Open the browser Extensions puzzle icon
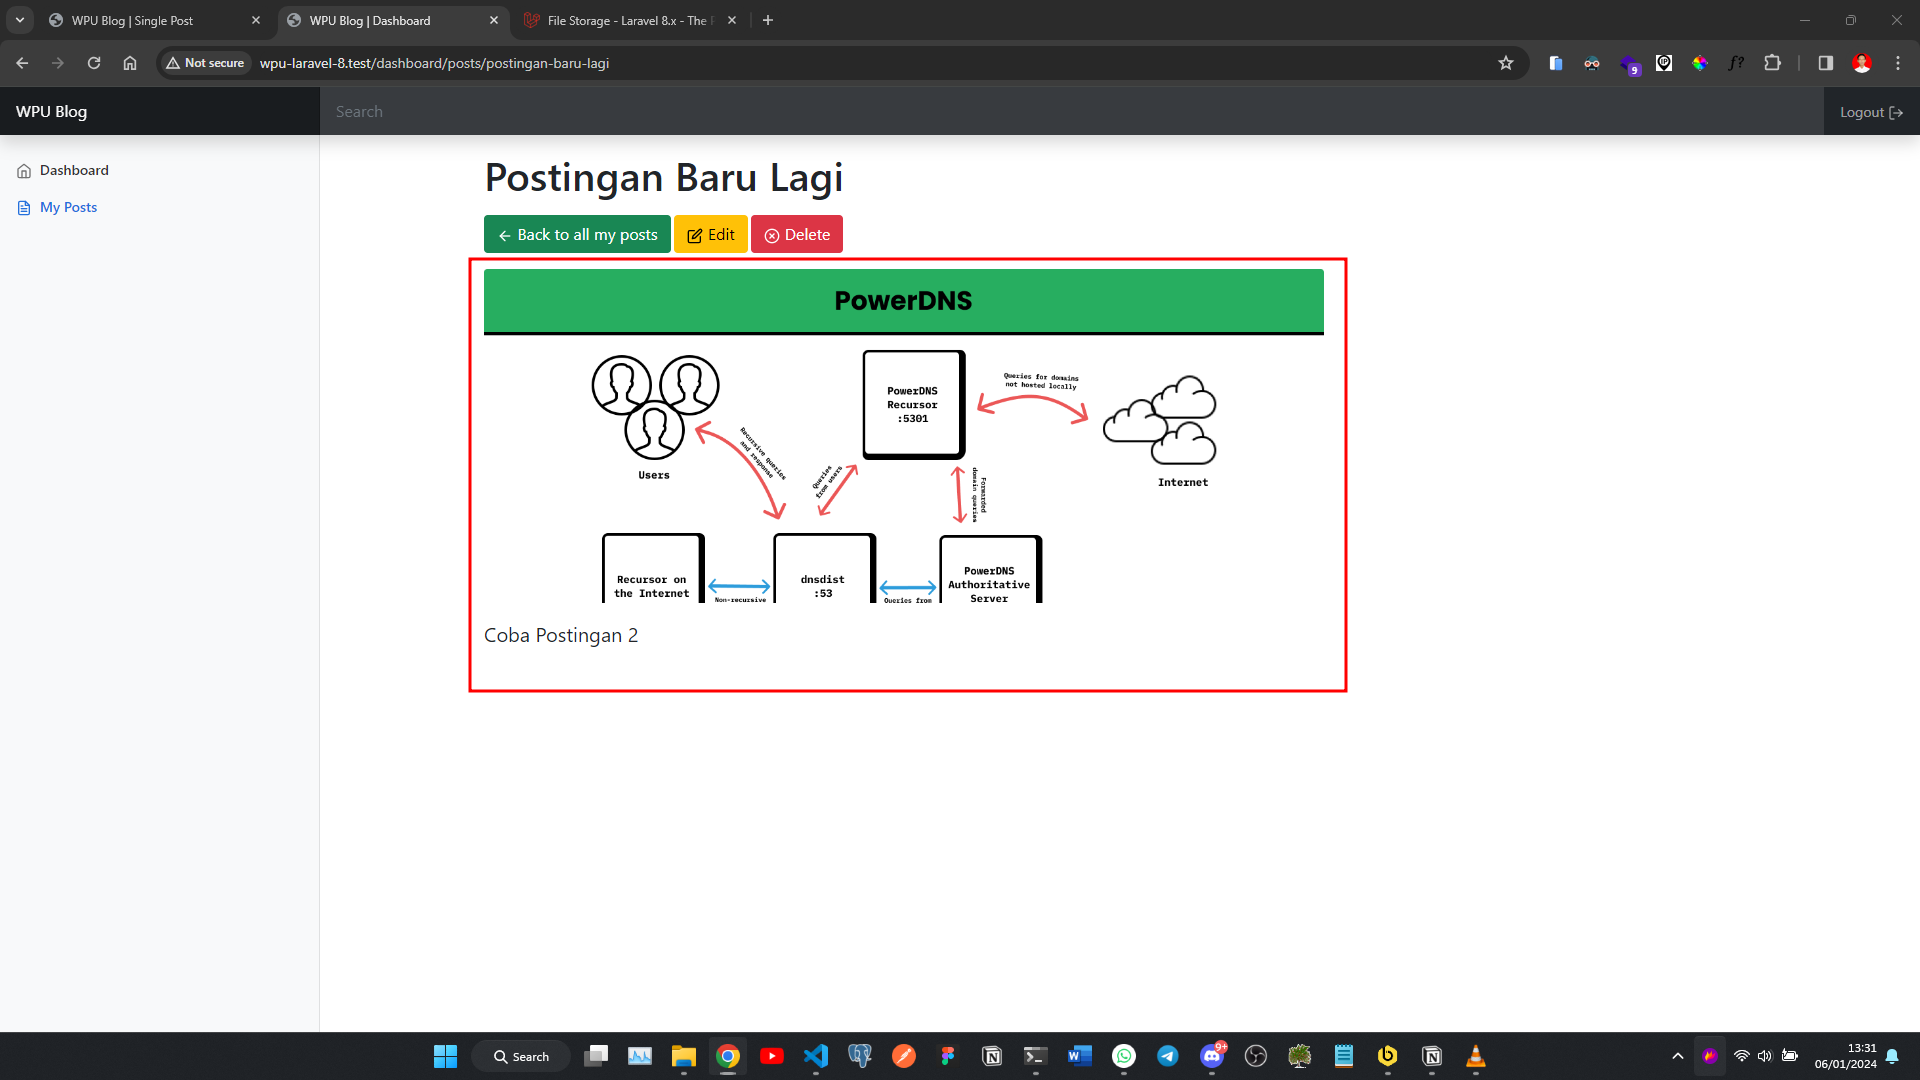The height and width of the screenshot is (1080, 1920). (x=1773, y=63)
